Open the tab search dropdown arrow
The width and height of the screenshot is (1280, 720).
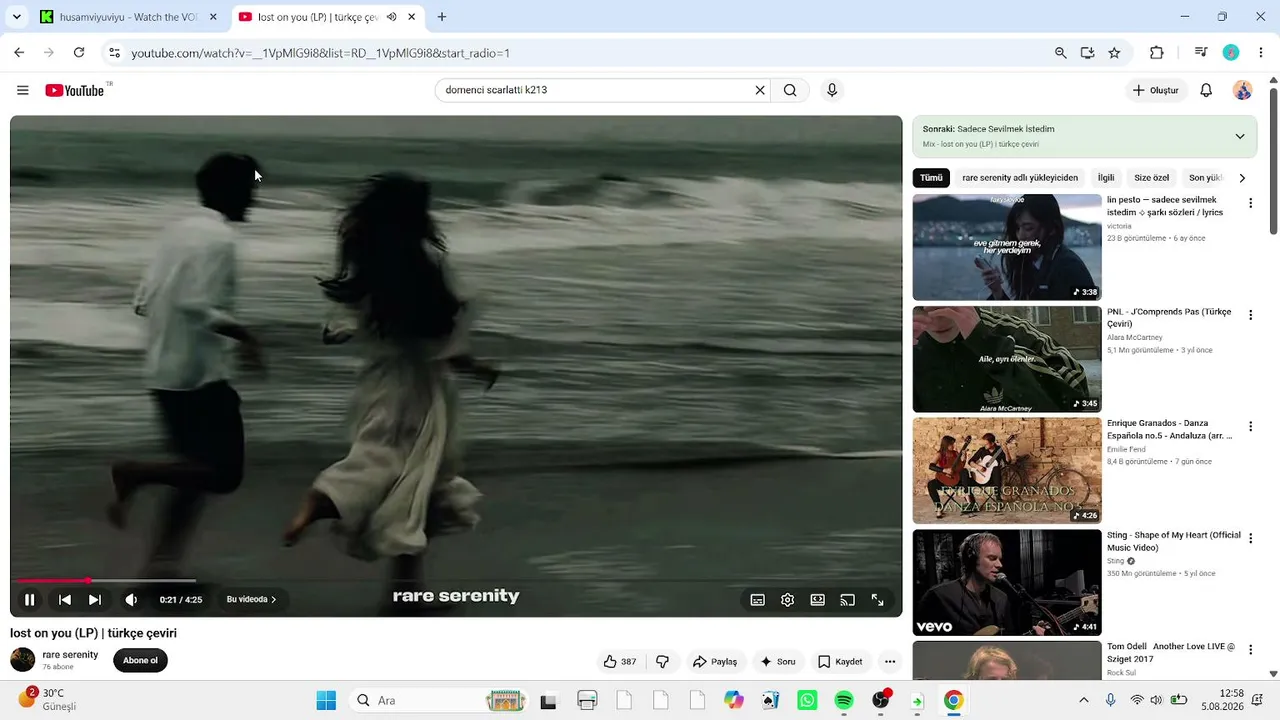[17, 17]
